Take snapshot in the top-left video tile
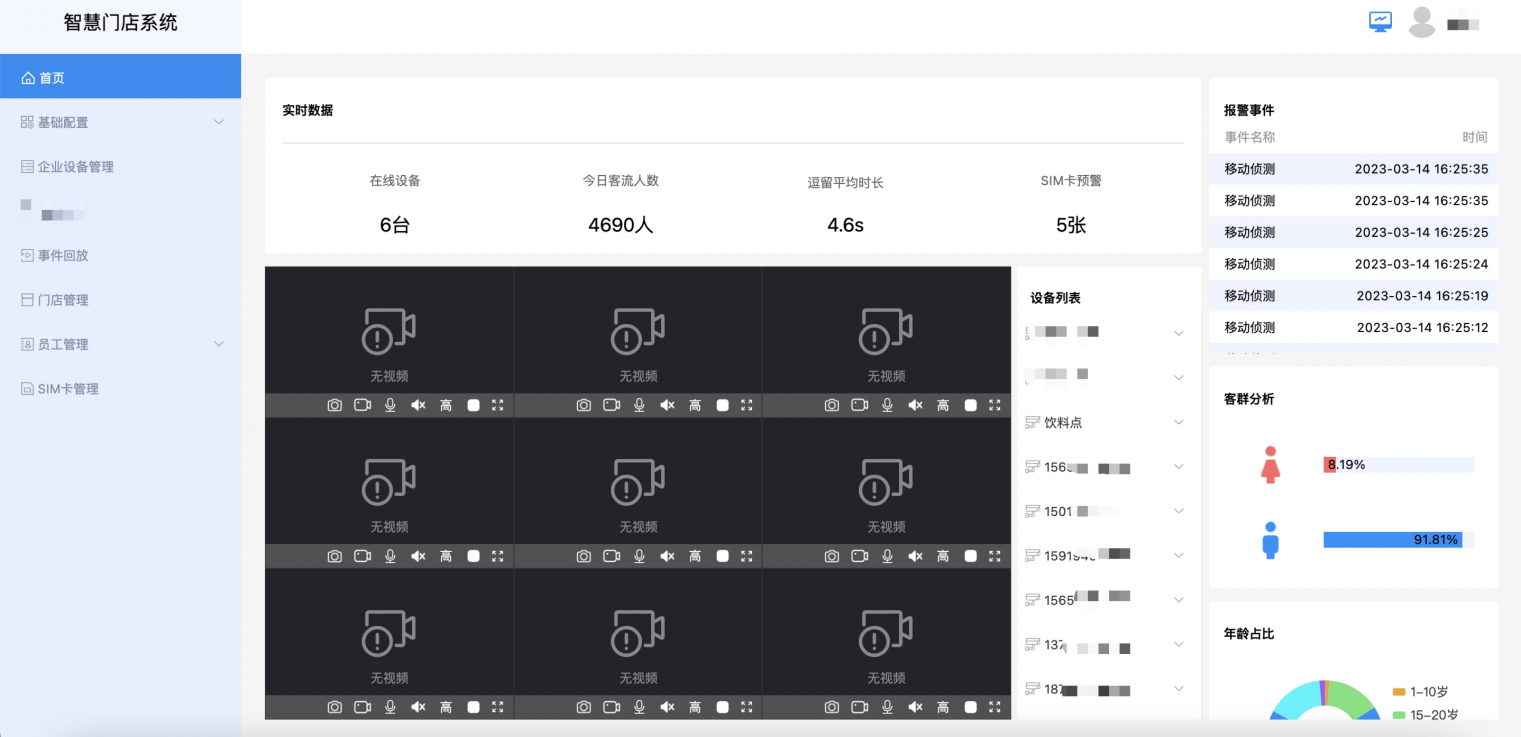 click(335, 405)
